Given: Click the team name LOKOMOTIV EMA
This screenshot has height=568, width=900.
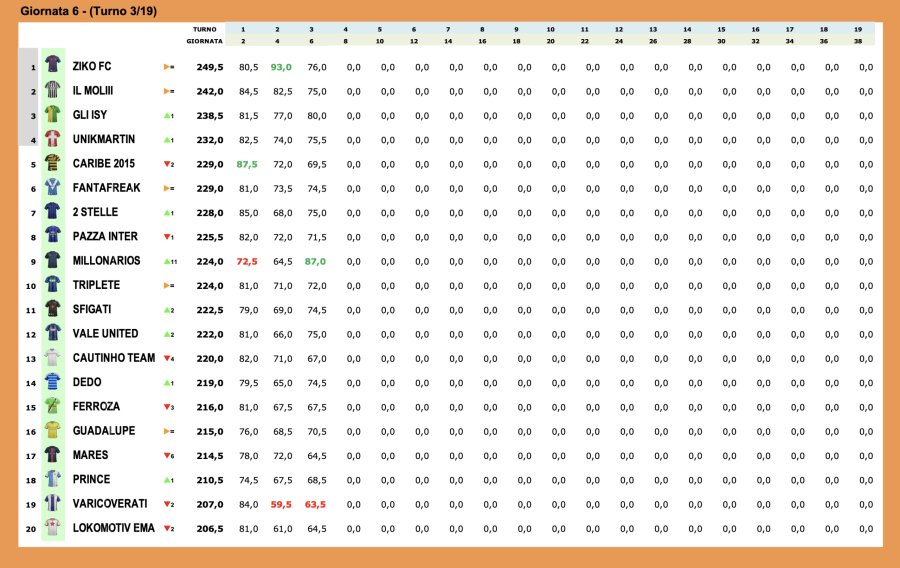Looking at the screenshot, I should click(x=114, y=528).
